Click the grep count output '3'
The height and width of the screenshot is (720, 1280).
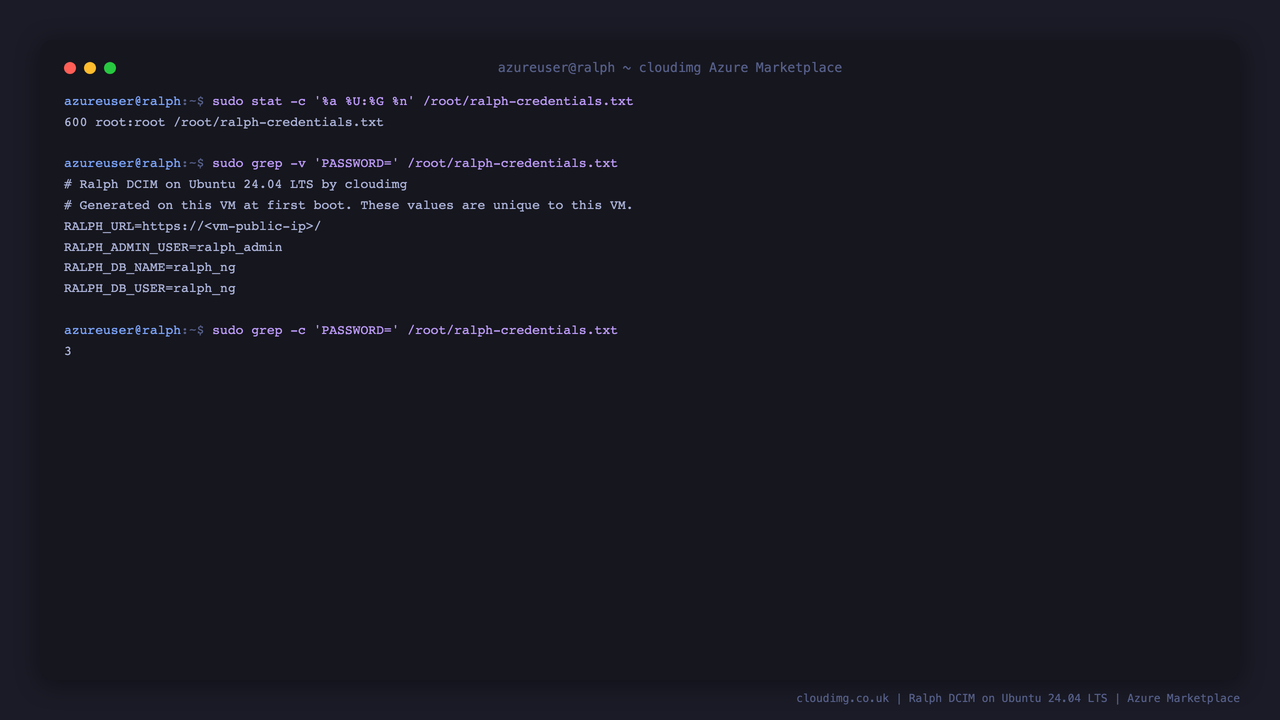pos(68,351)
